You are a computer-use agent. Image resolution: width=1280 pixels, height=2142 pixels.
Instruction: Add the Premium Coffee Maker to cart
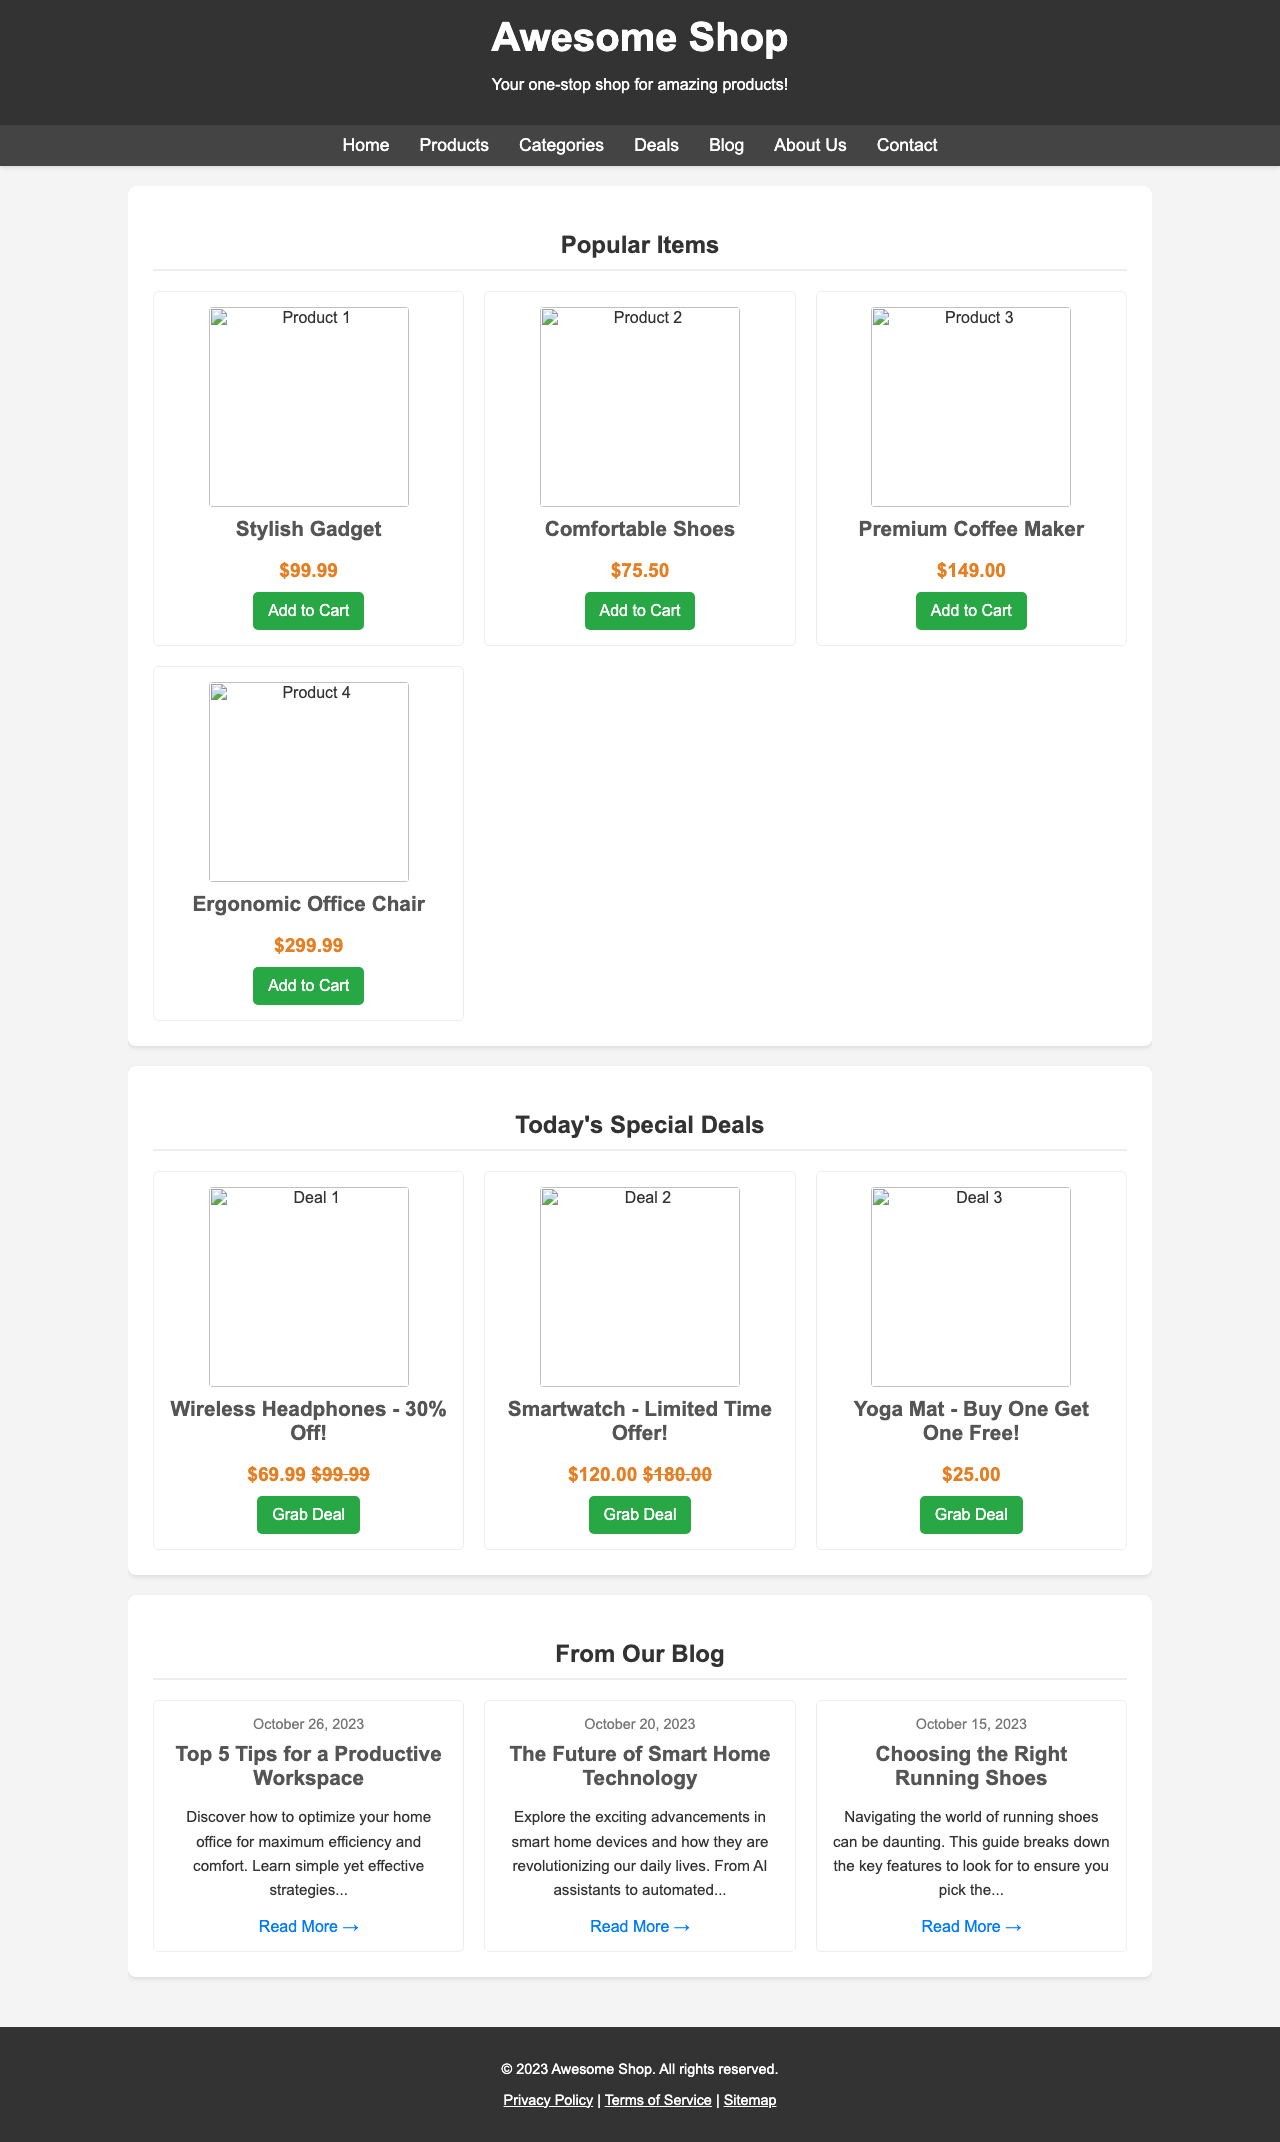[970, 610]
